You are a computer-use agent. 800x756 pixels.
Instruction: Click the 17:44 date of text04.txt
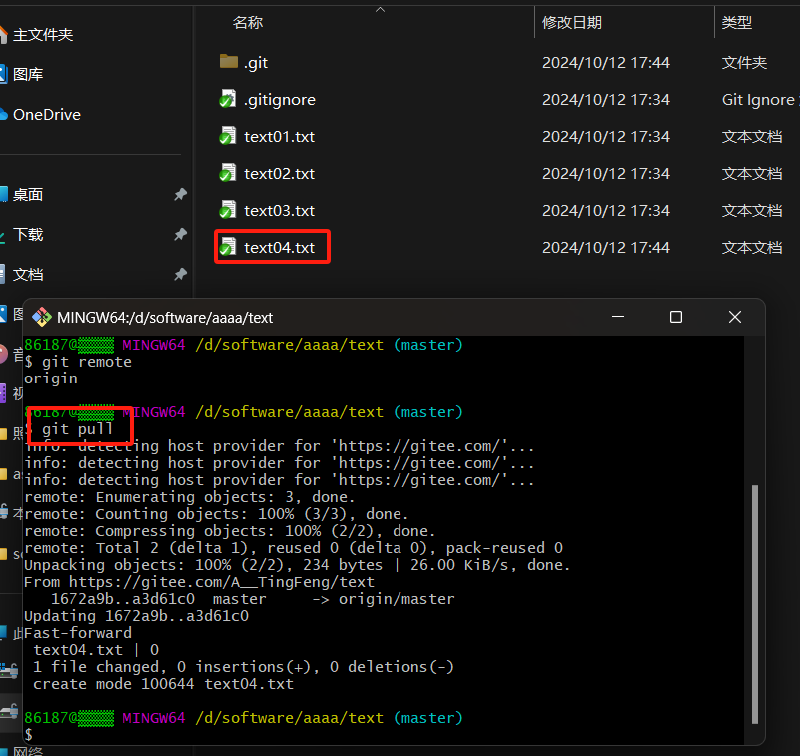(606, 247)
